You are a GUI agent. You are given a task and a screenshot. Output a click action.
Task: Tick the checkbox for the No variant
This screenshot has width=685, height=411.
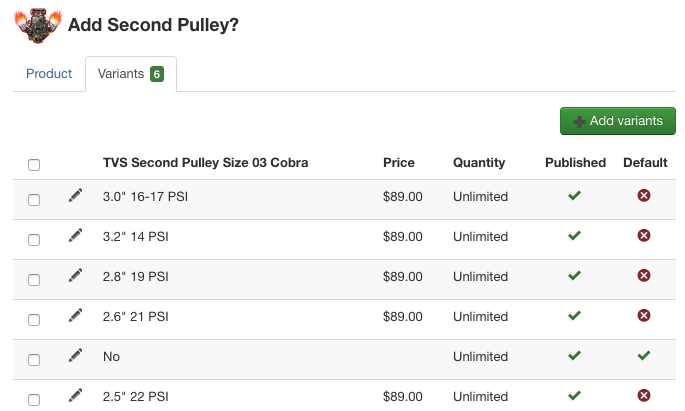point(34,360)
